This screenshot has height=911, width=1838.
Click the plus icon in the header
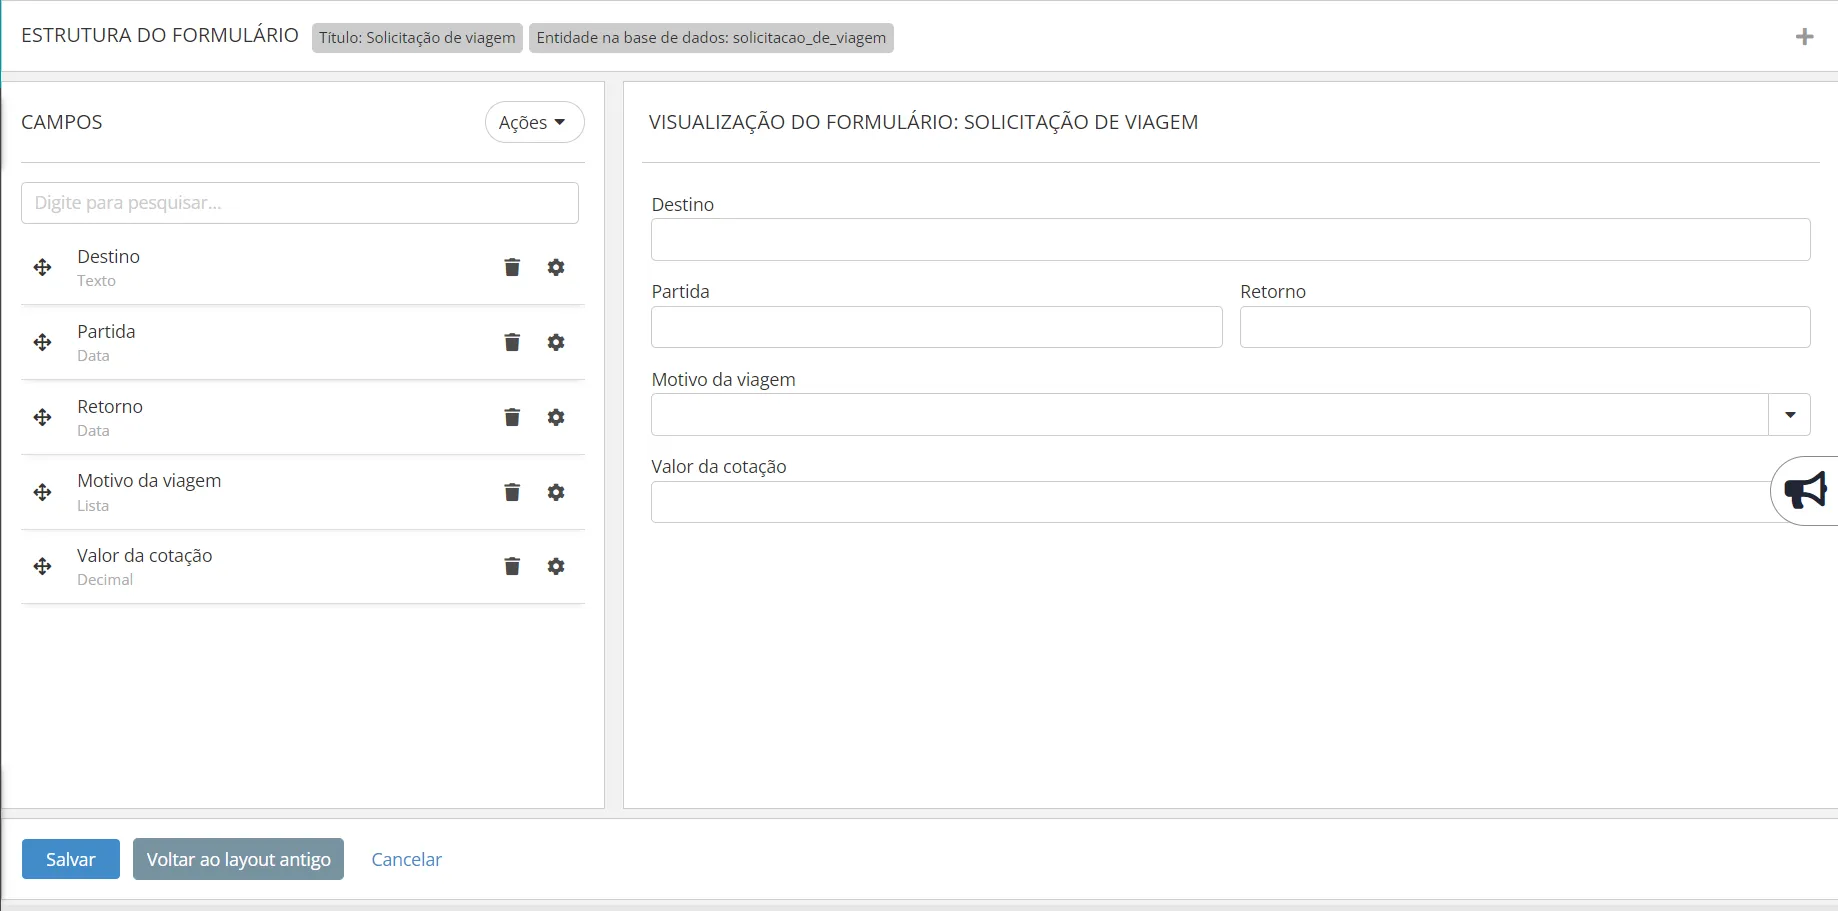click(x=1804, y=37)
